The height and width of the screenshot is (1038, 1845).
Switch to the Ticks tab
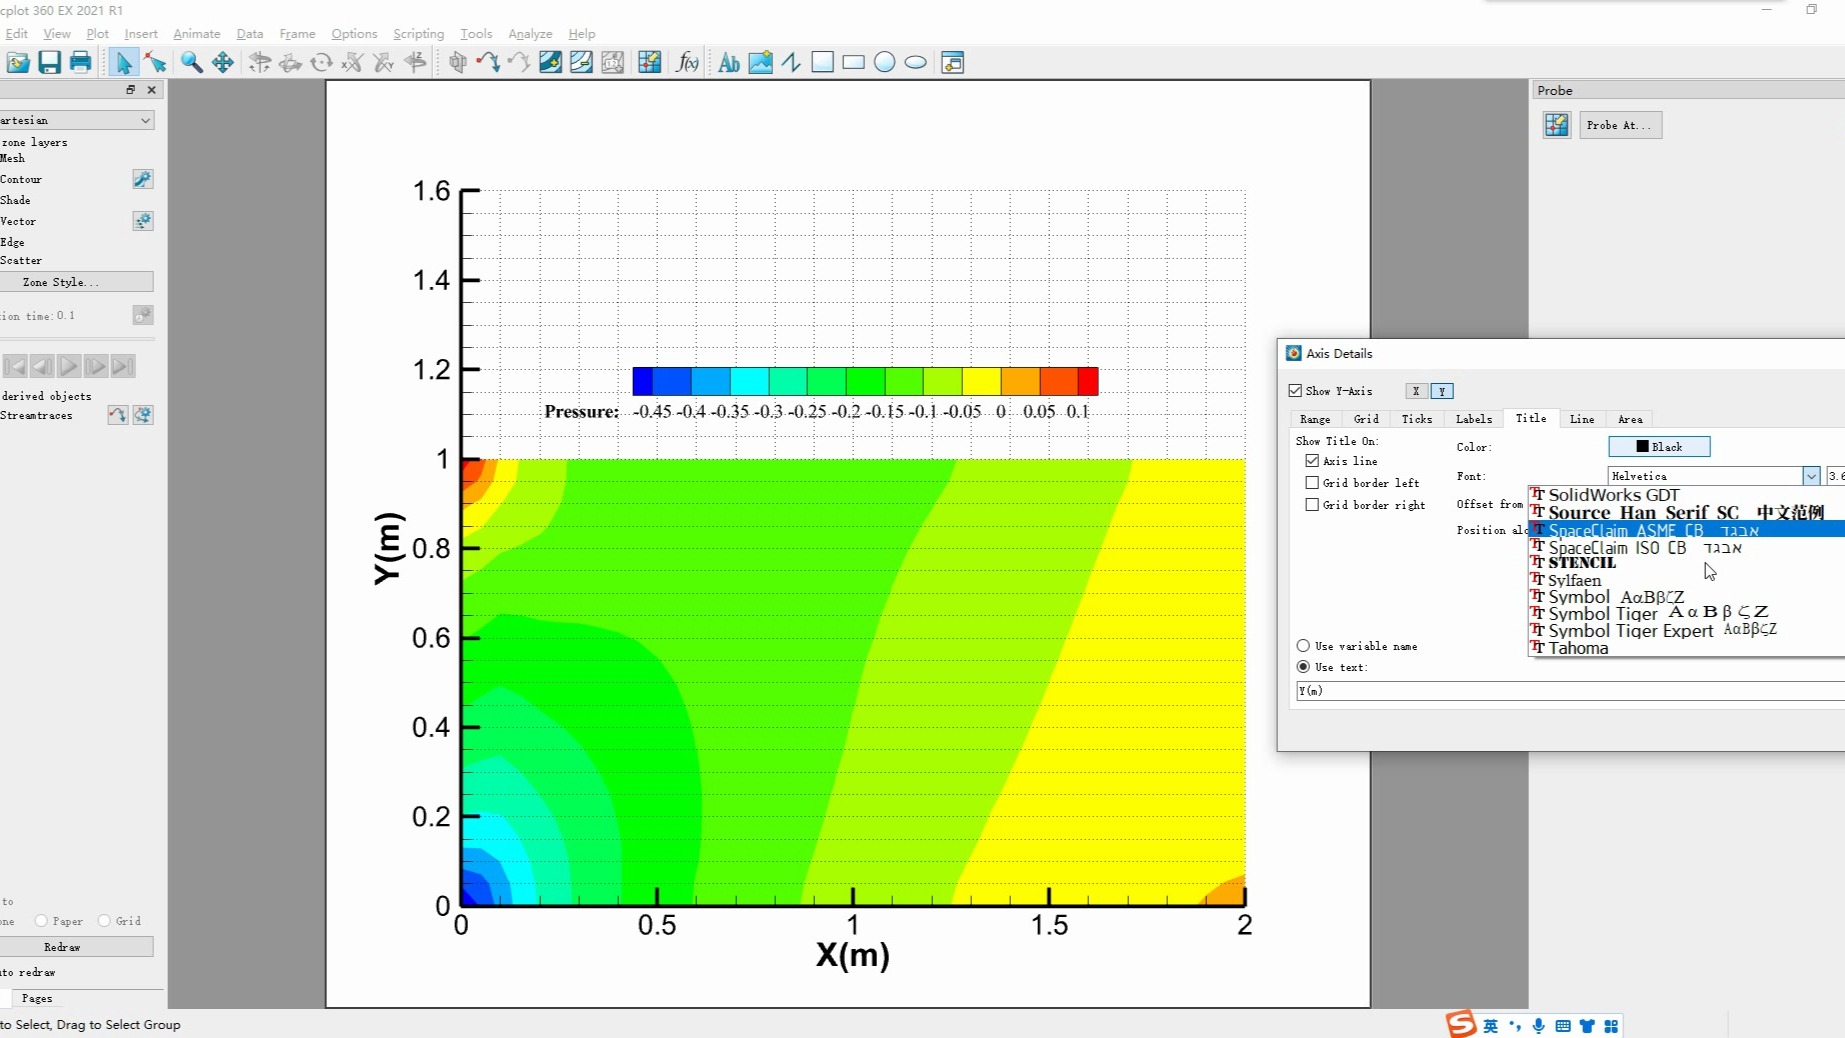(1416, 420)
